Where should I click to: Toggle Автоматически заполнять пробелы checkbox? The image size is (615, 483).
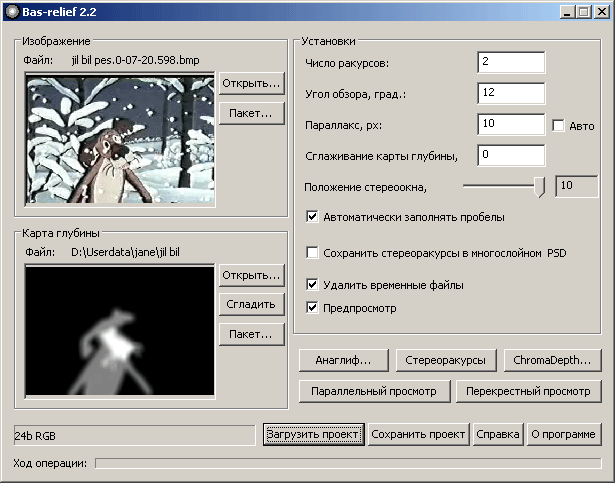tap(312, 217)
